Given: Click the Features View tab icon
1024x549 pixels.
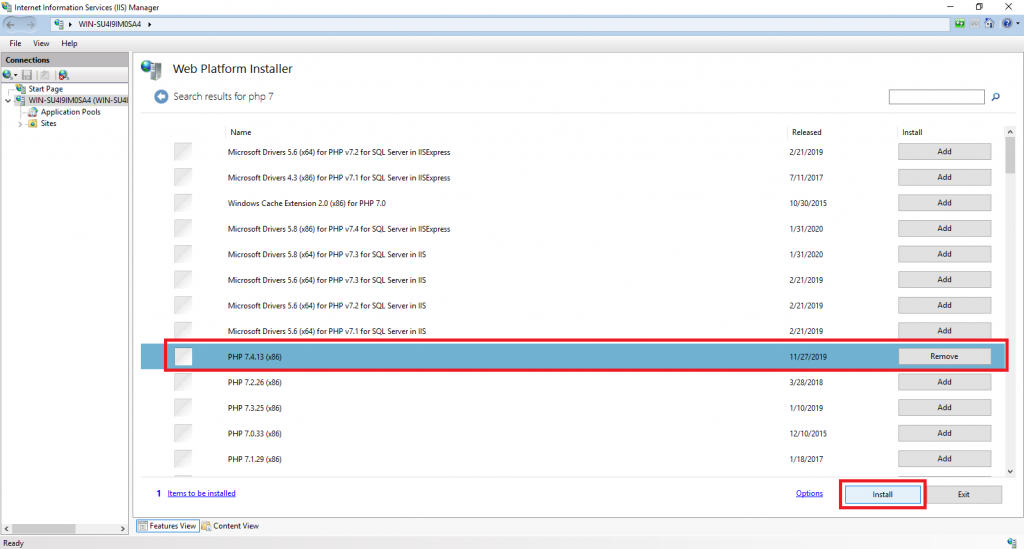Looking at the screenshot, I should 142,525.
